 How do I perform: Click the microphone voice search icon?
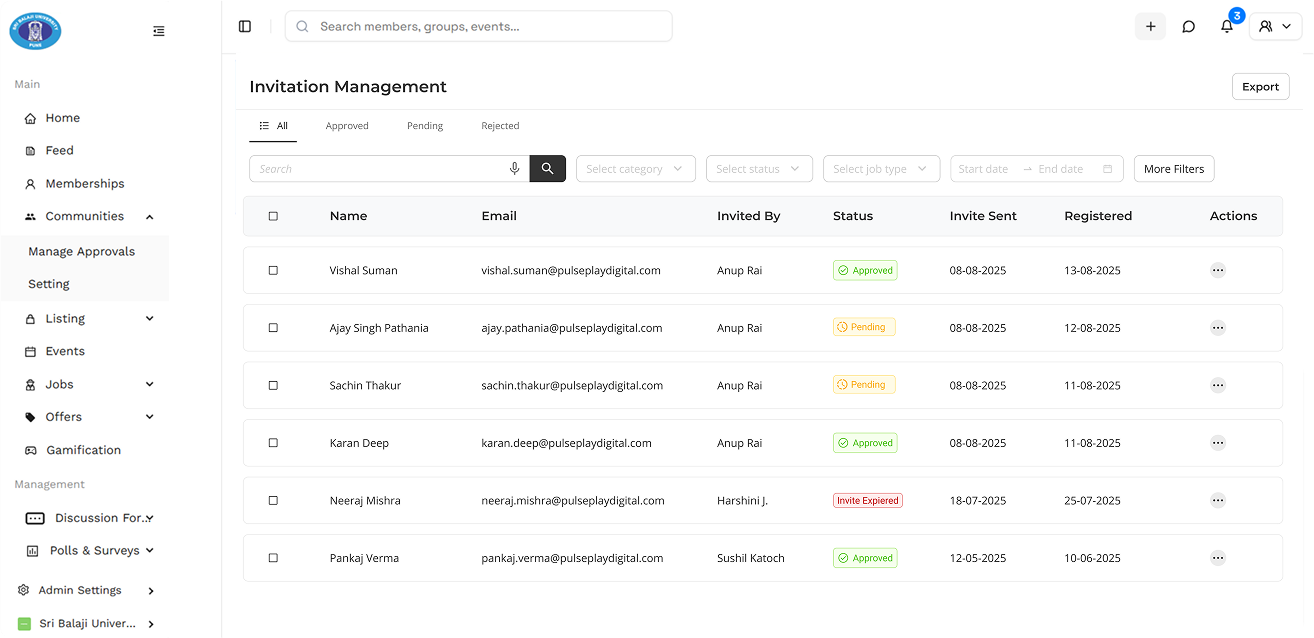point(514,169)
